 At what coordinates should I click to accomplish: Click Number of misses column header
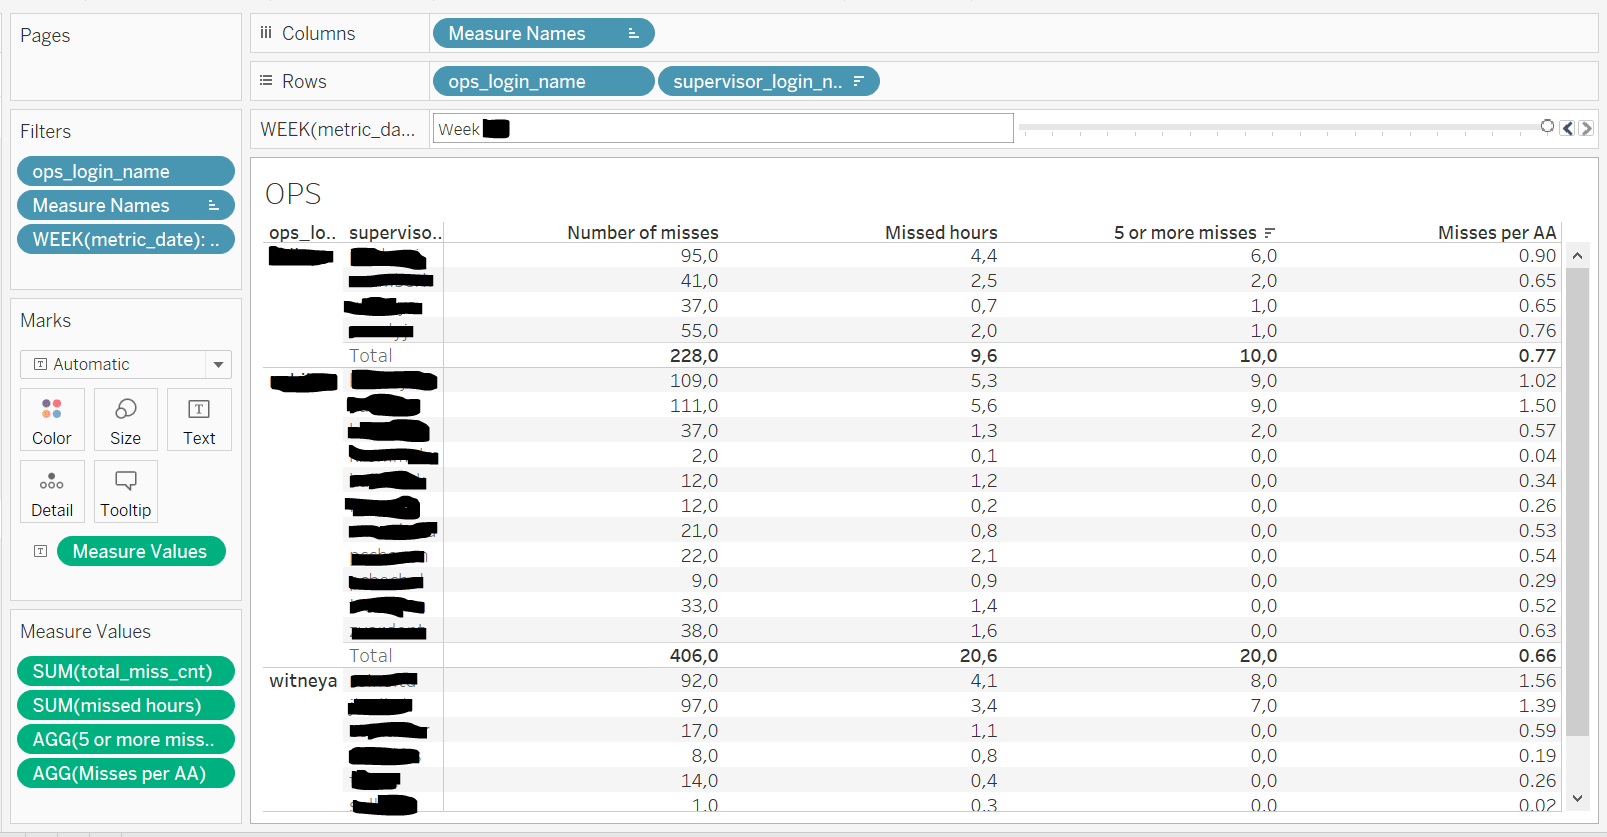[643, 232]
